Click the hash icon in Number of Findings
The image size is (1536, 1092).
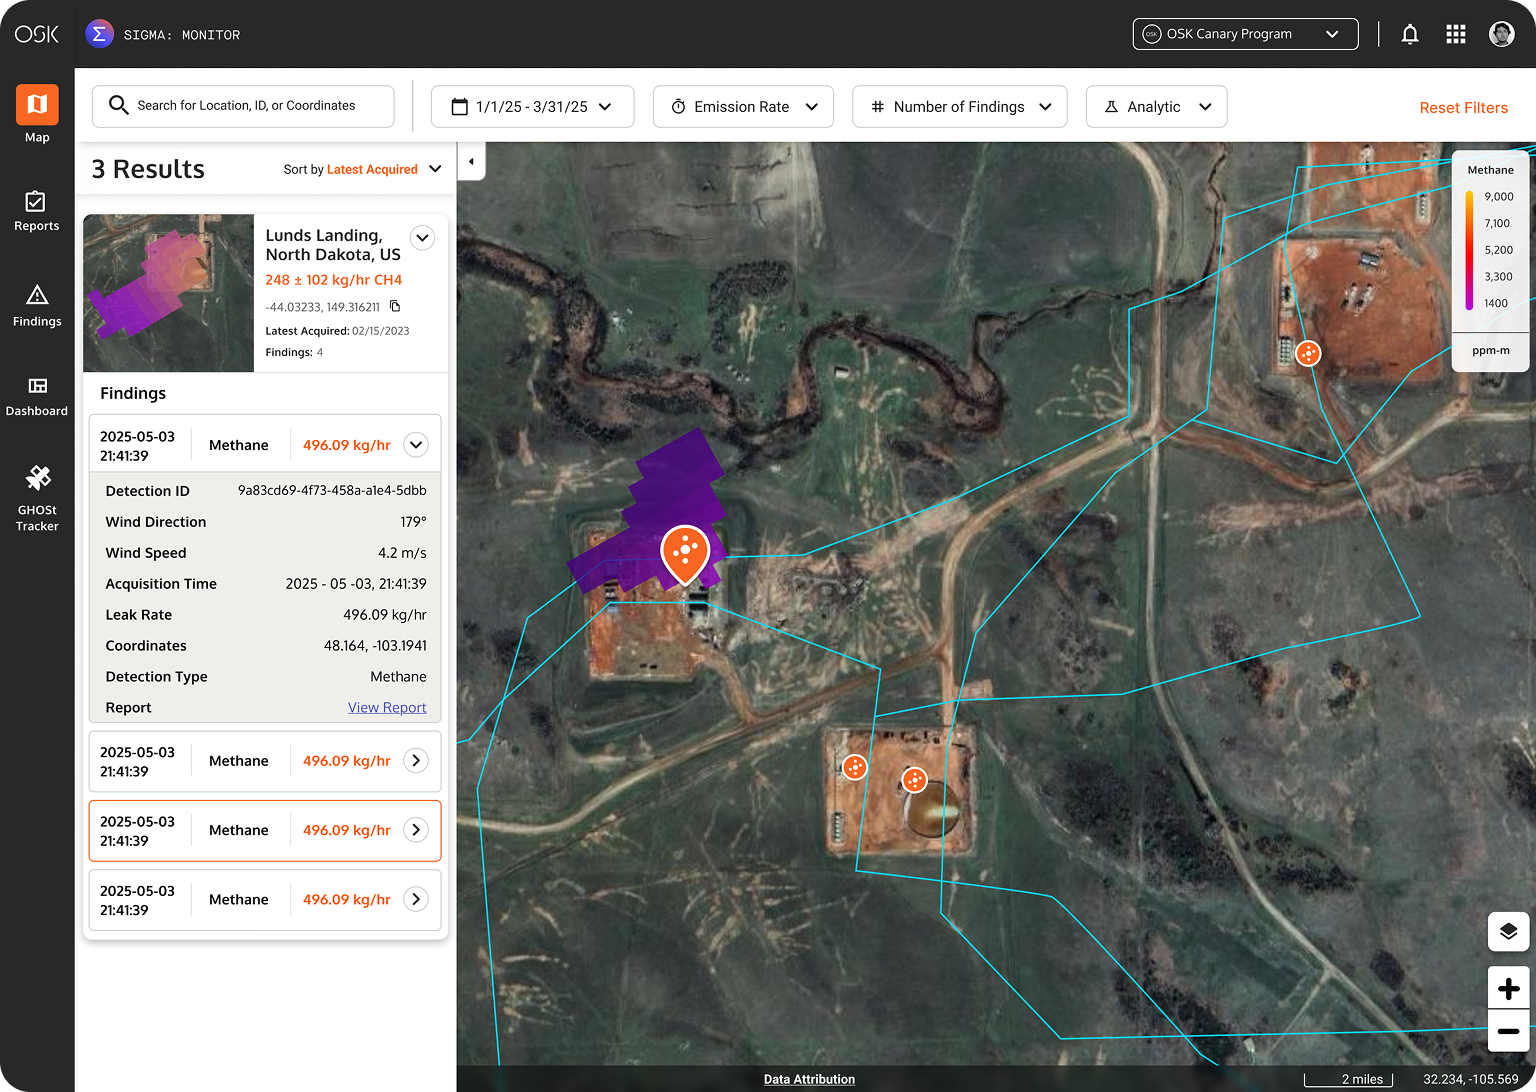pos(877,106)
